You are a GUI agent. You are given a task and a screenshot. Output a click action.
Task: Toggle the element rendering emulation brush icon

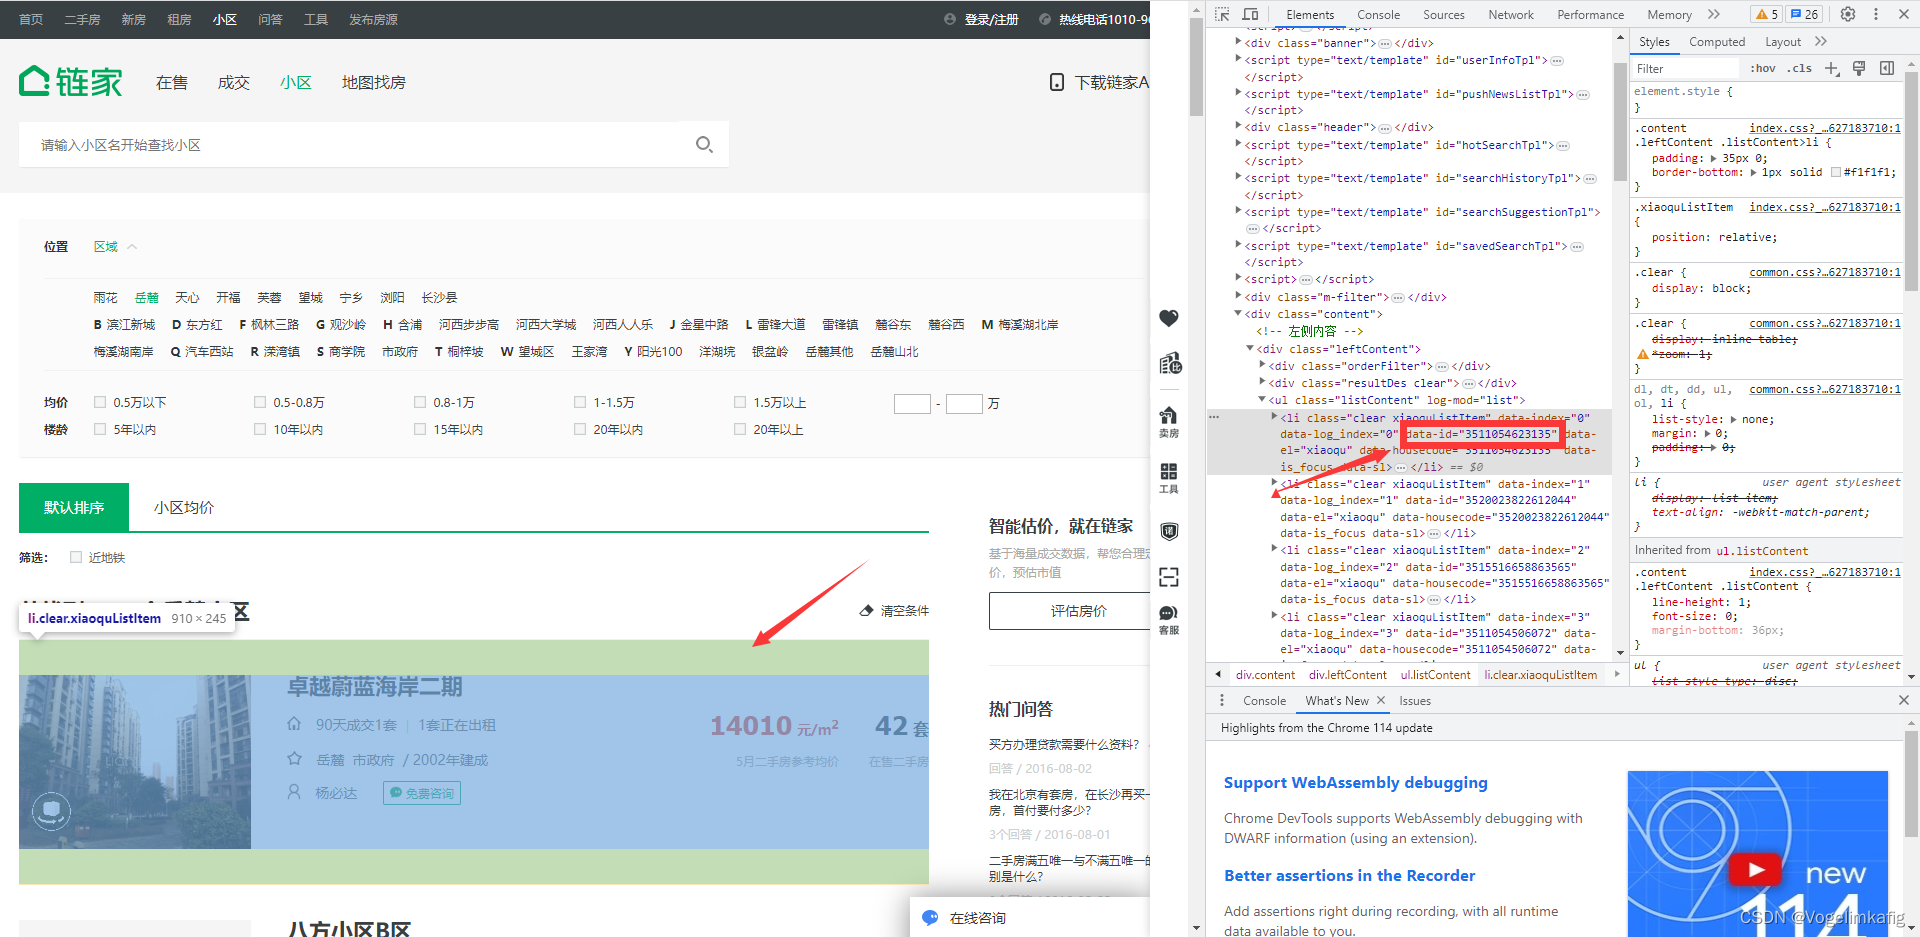(1859, 68)
